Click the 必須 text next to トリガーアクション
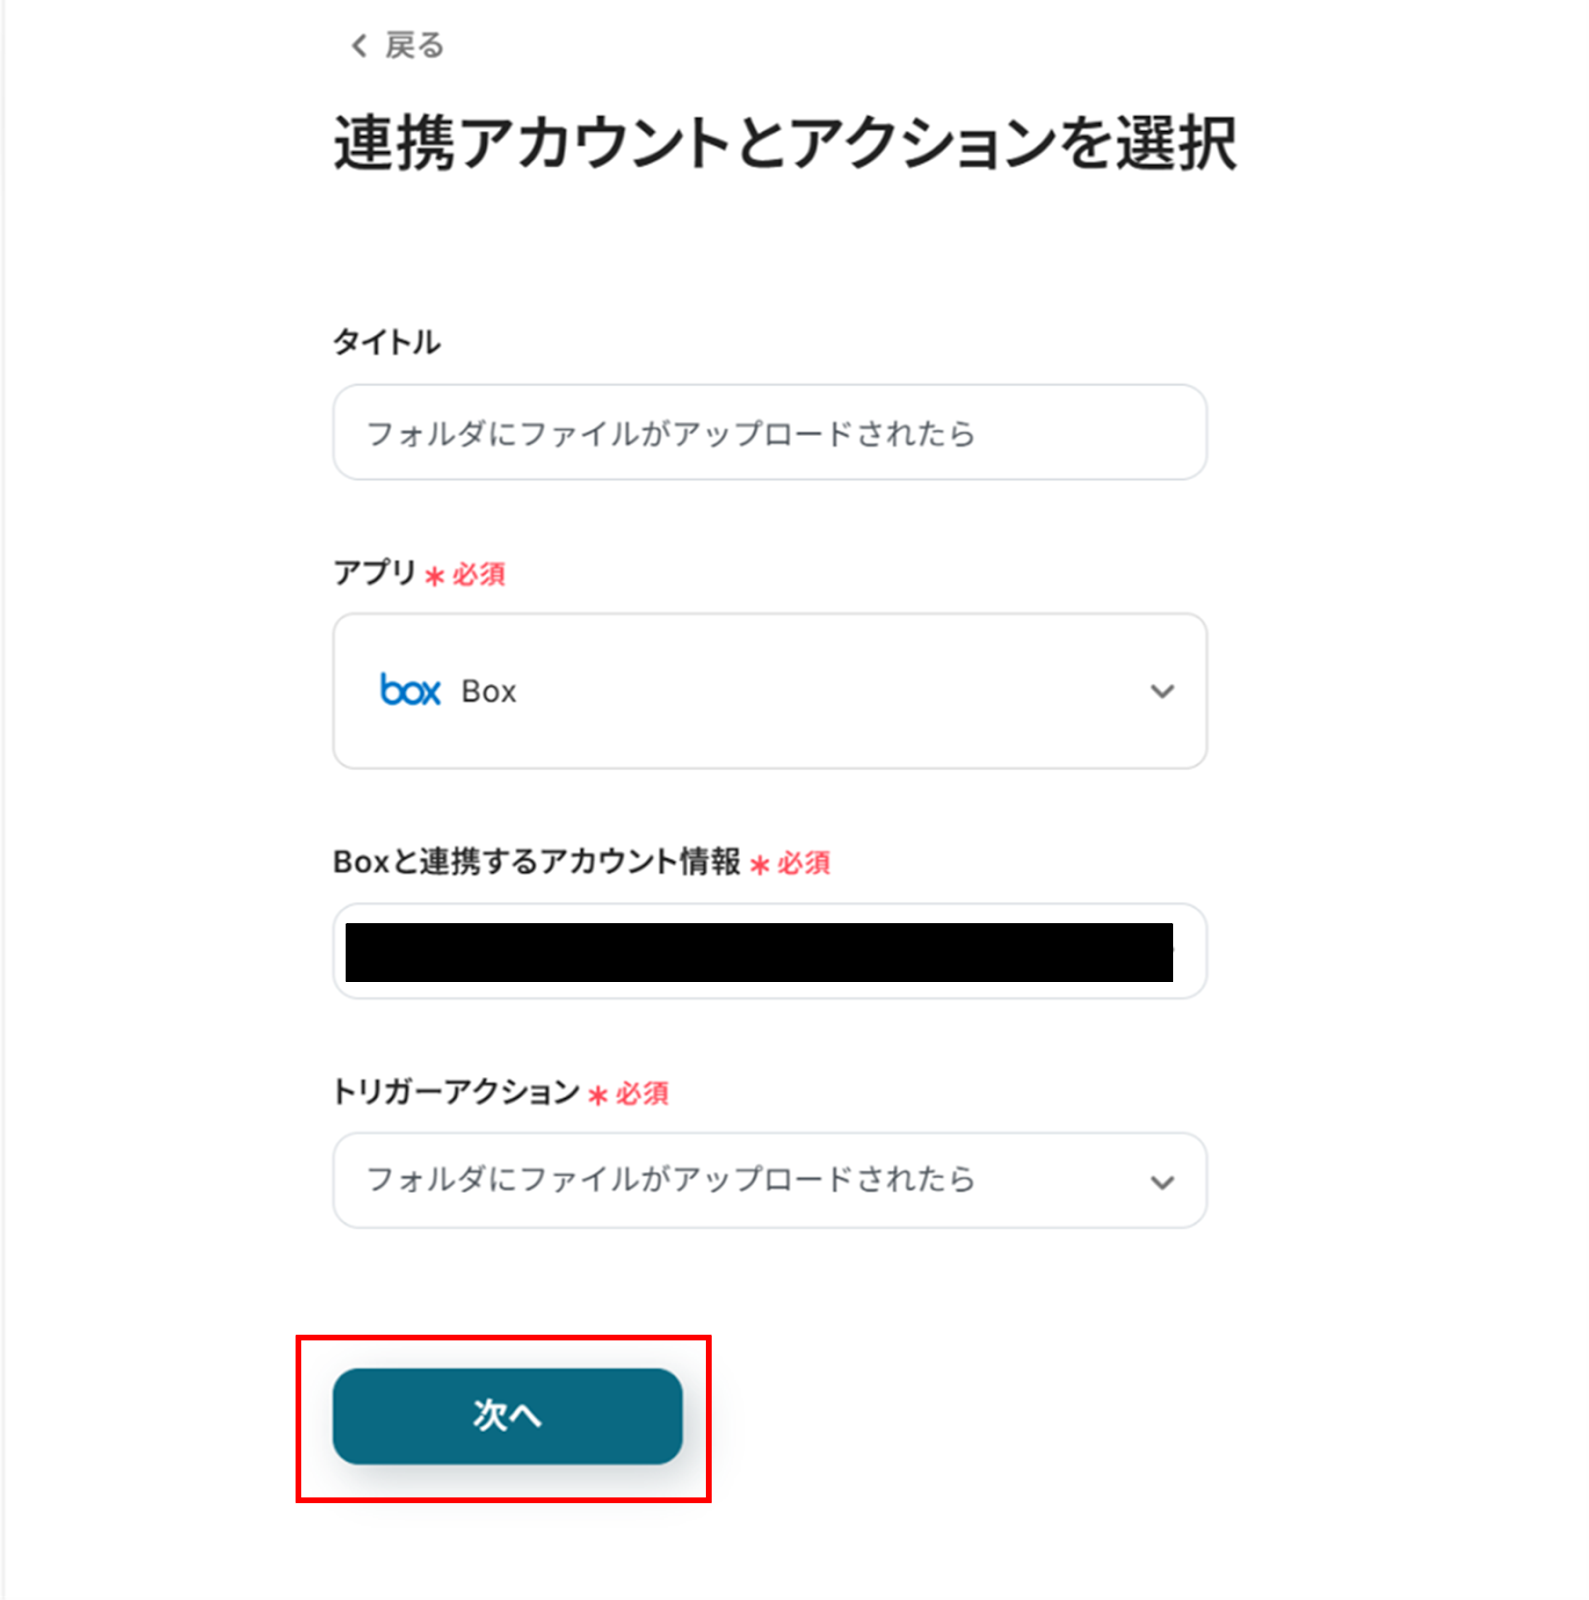1589x1600 pixels. (642, 1094)
